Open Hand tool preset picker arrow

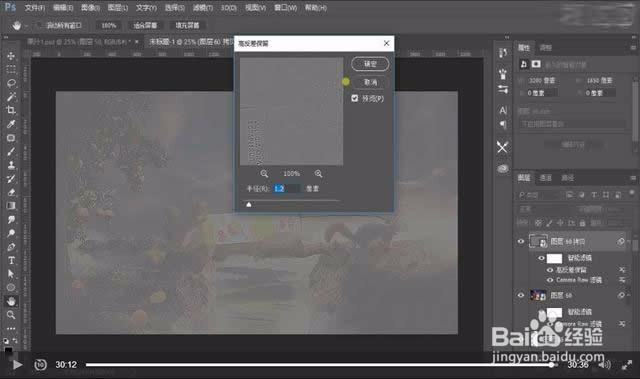click(x=26, y=26)
